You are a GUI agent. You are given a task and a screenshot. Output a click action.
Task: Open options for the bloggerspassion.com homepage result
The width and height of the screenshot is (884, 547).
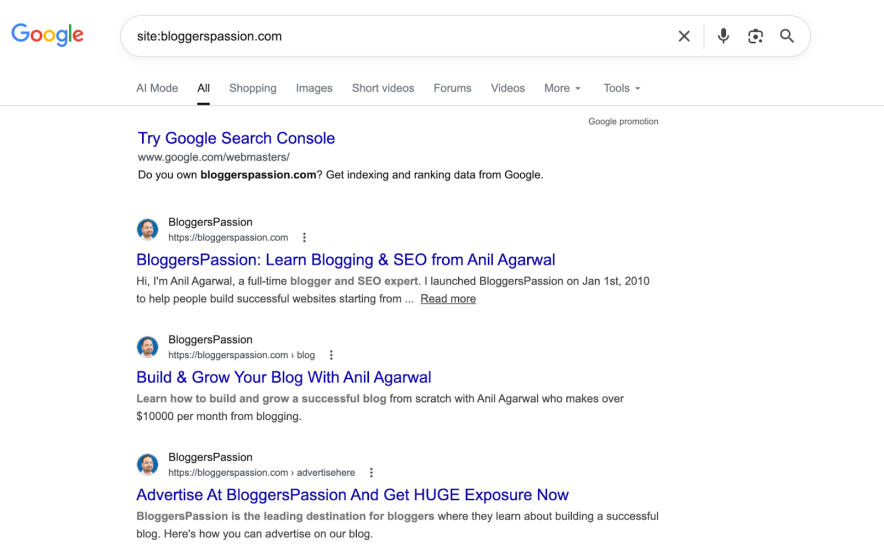pos(305,238)
